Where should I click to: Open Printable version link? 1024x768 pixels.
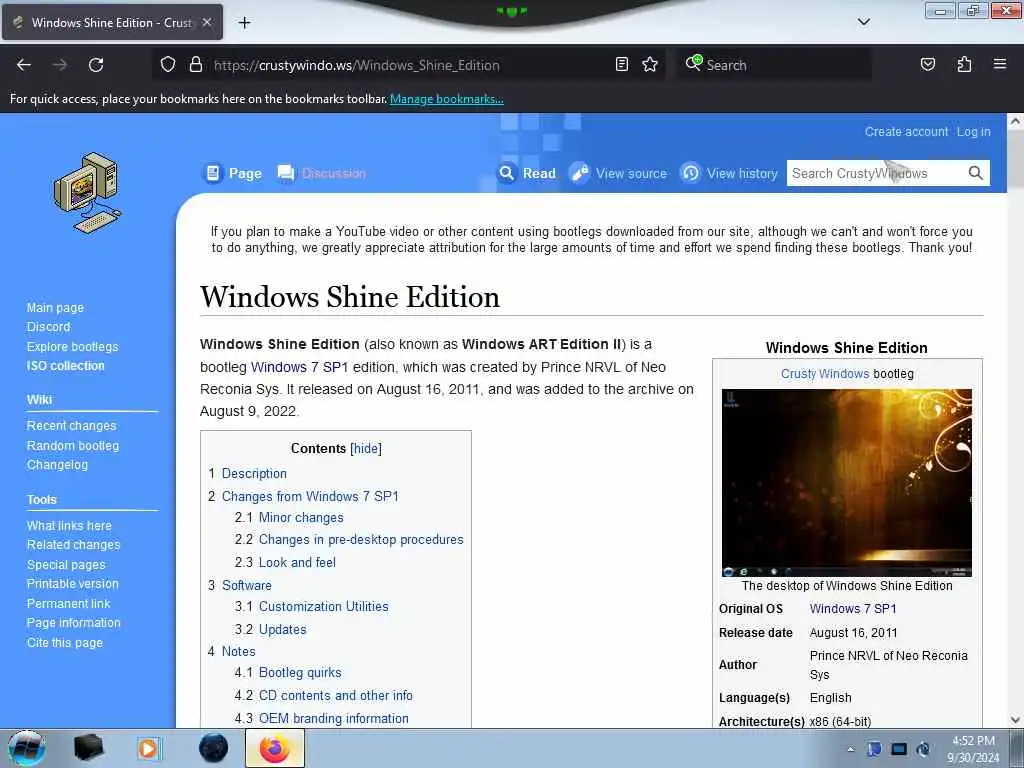72,584
